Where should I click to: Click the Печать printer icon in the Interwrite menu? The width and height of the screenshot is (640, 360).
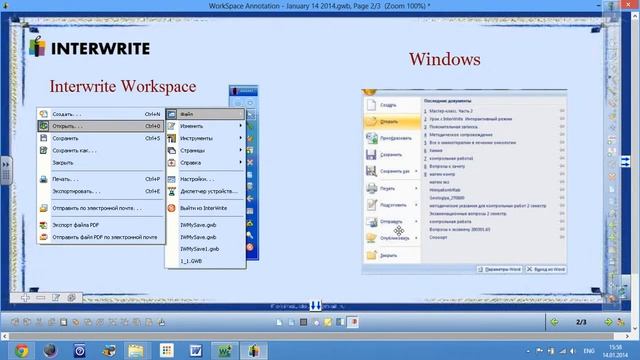click(x=44, y=179)
